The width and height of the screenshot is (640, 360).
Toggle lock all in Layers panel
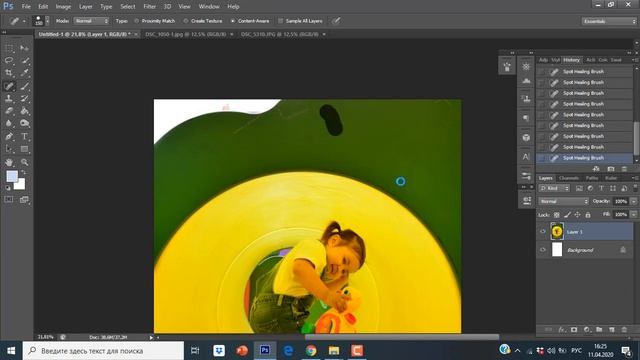coord(588,215)
